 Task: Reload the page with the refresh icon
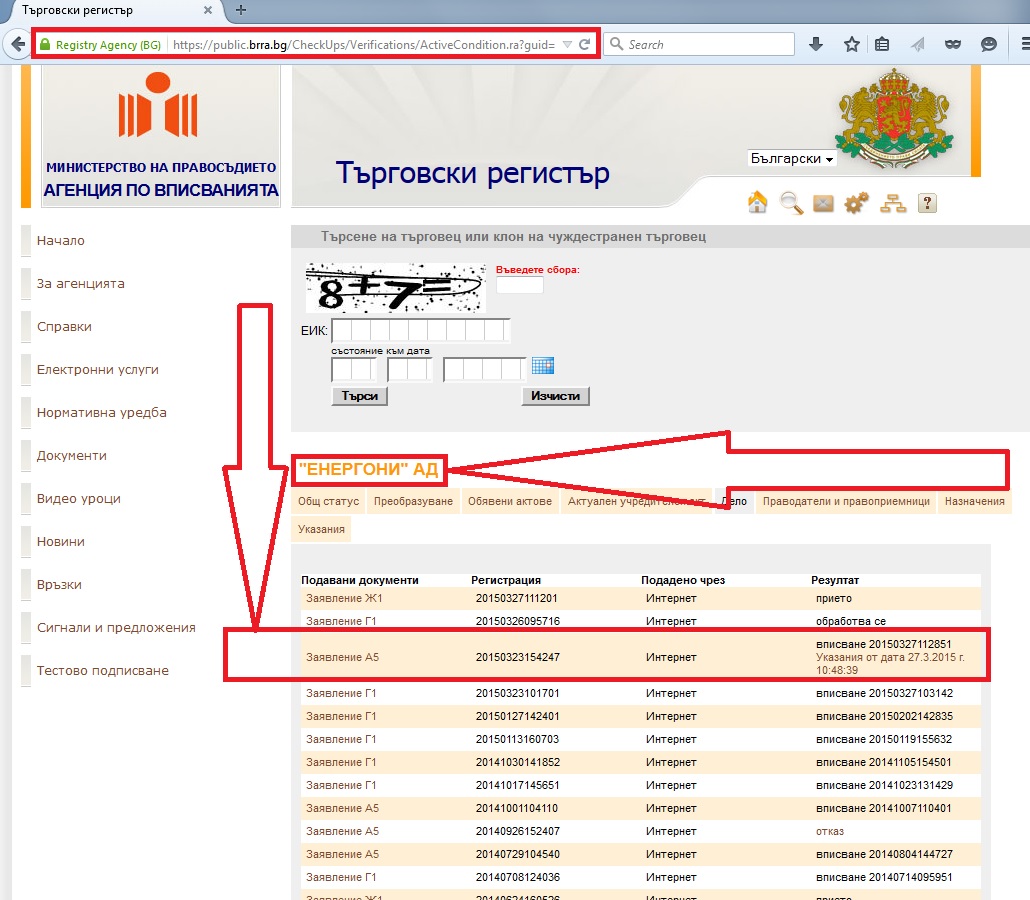585,45
